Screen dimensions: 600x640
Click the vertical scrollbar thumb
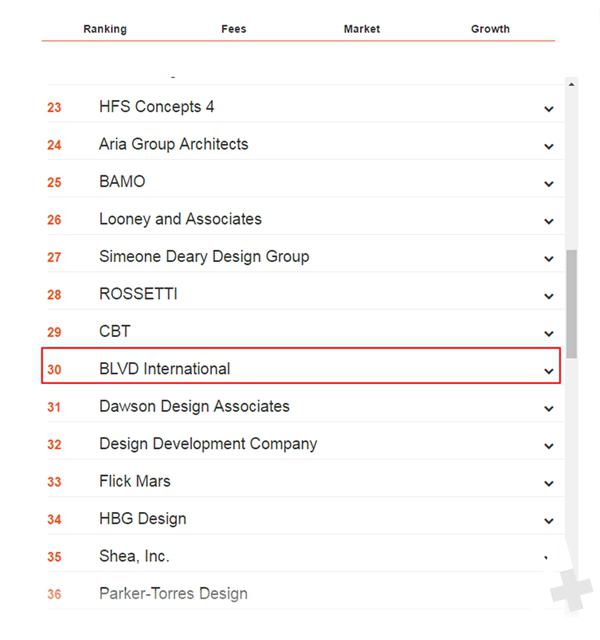[x=571, y=304]
